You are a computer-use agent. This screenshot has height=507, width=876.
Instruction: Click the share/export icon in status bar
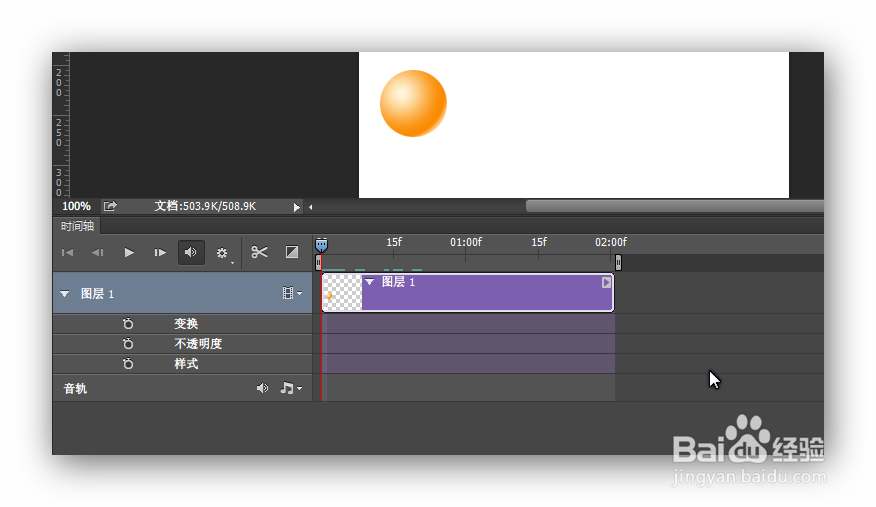pyautogui.click(x=110, y=206)
